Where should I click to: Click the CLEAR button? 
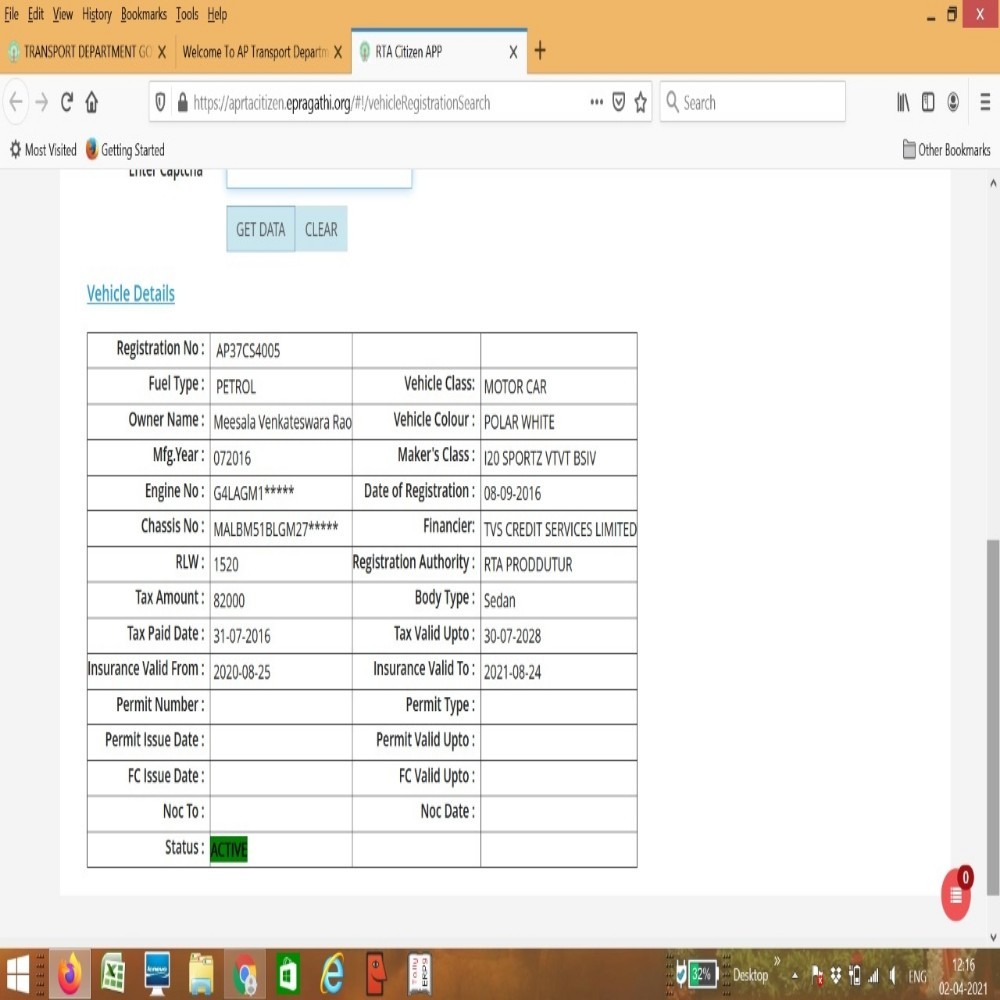321,229
